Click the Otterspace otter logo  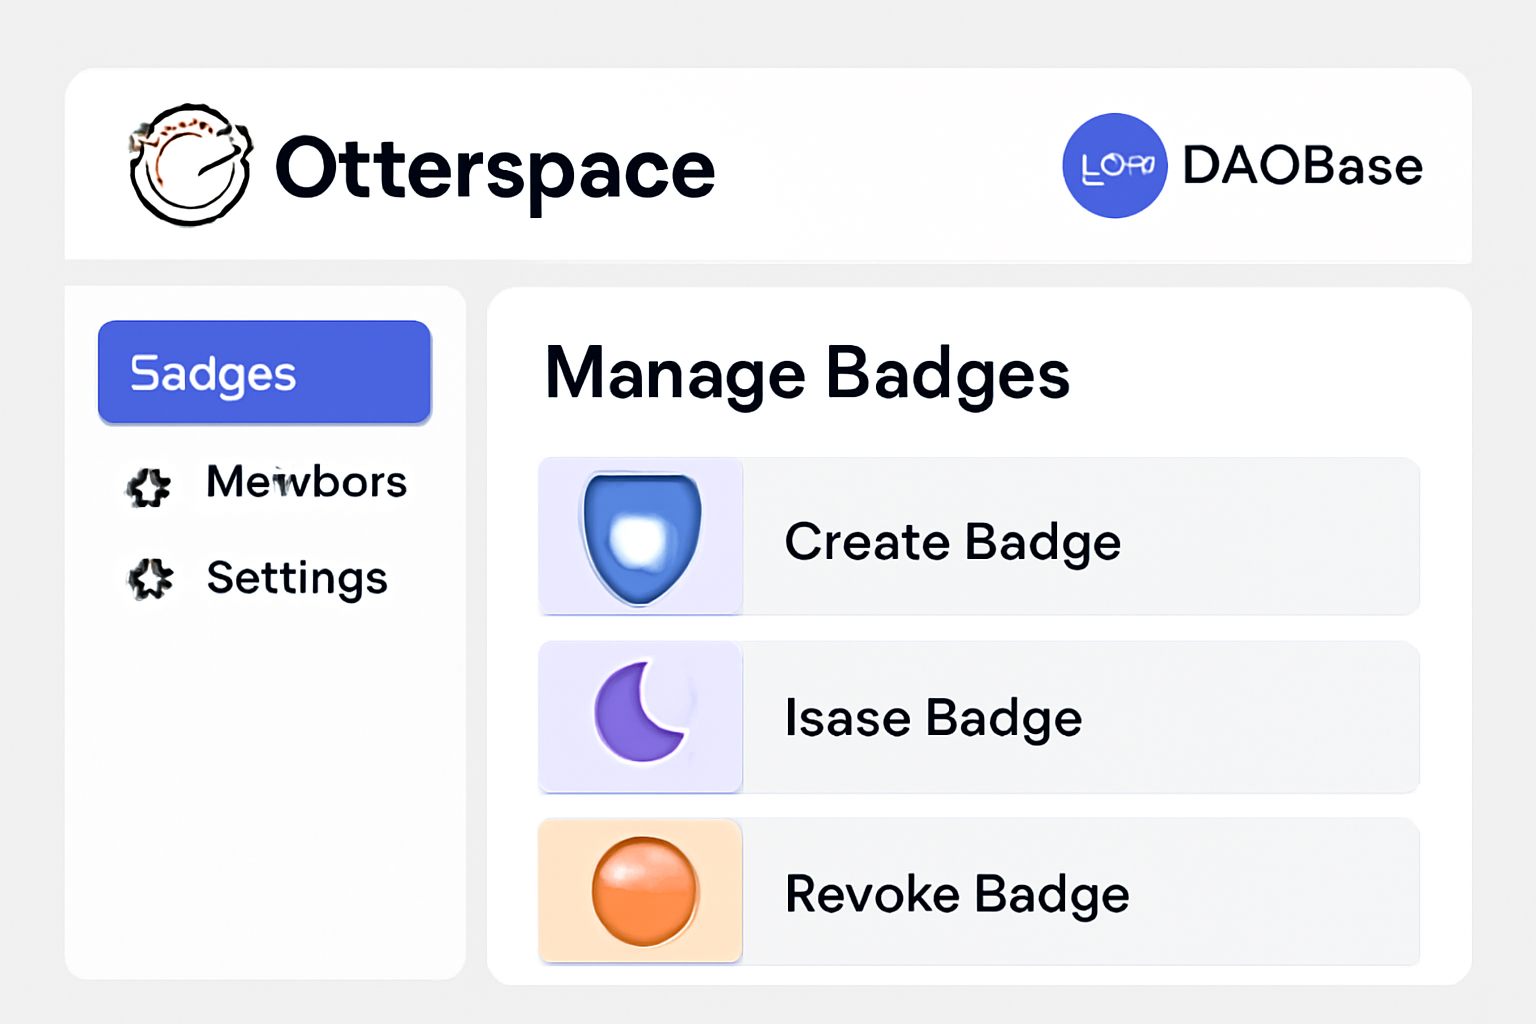(188, 167)
